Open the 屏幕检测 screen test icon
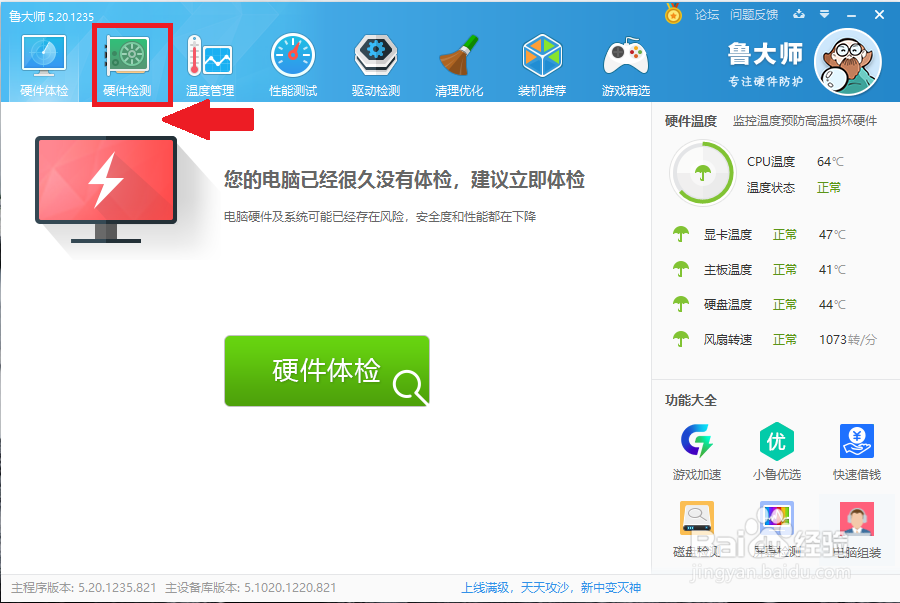 [777, 518]
